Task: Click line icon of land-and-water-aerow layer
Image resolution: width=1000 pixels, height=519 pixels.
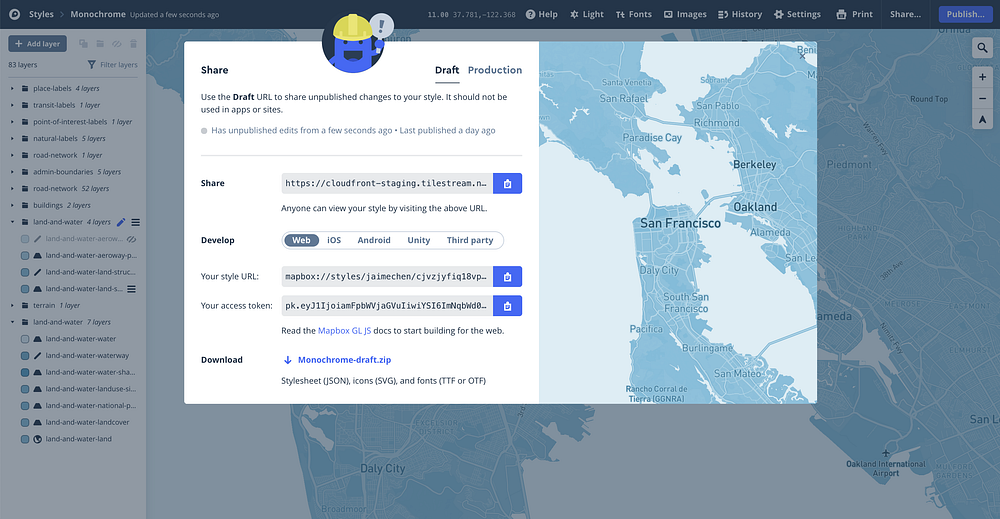Action: 38,239
